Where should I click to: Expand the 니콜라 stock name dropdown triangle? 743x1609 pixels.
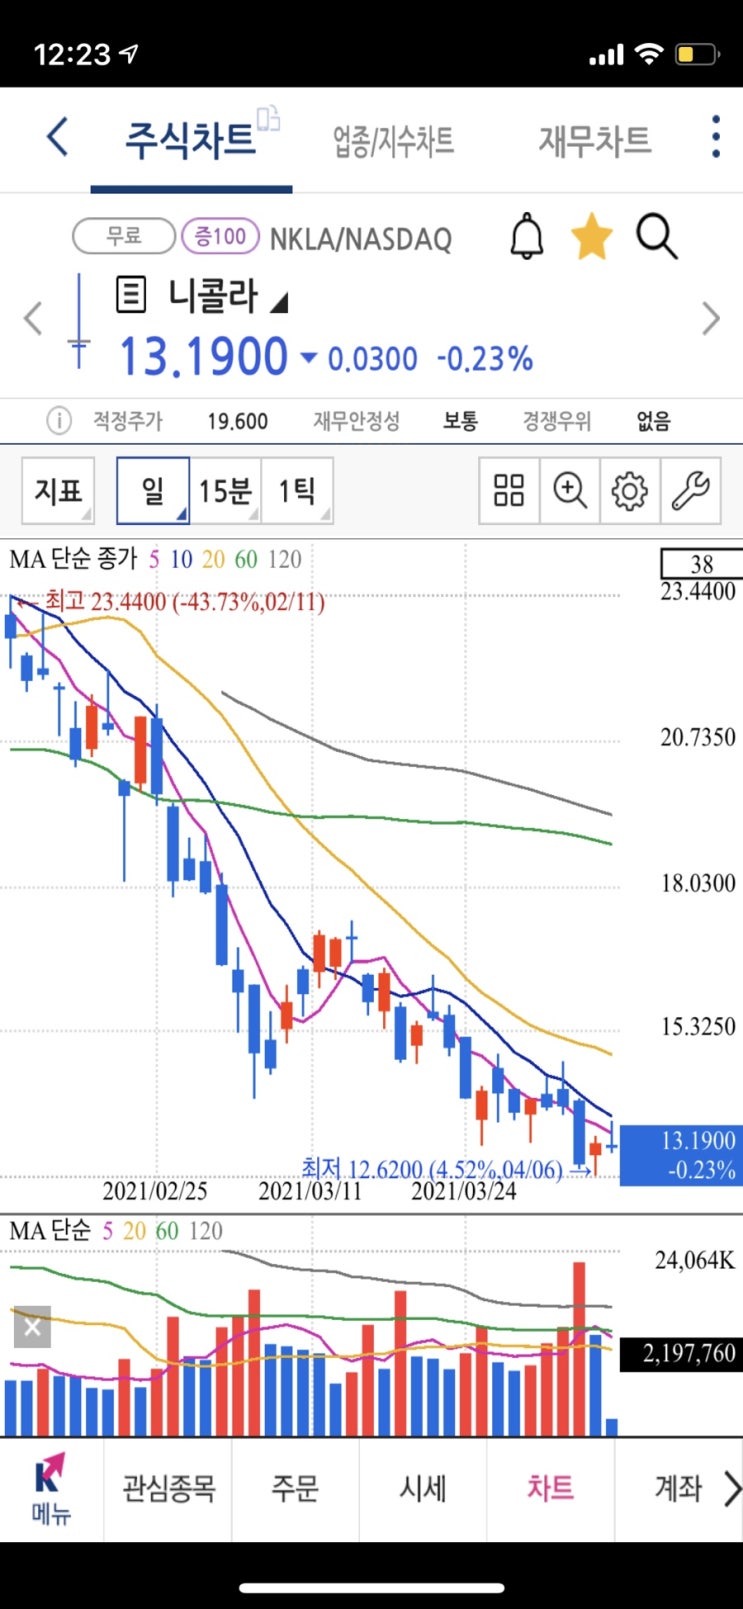tap(279, 302)
